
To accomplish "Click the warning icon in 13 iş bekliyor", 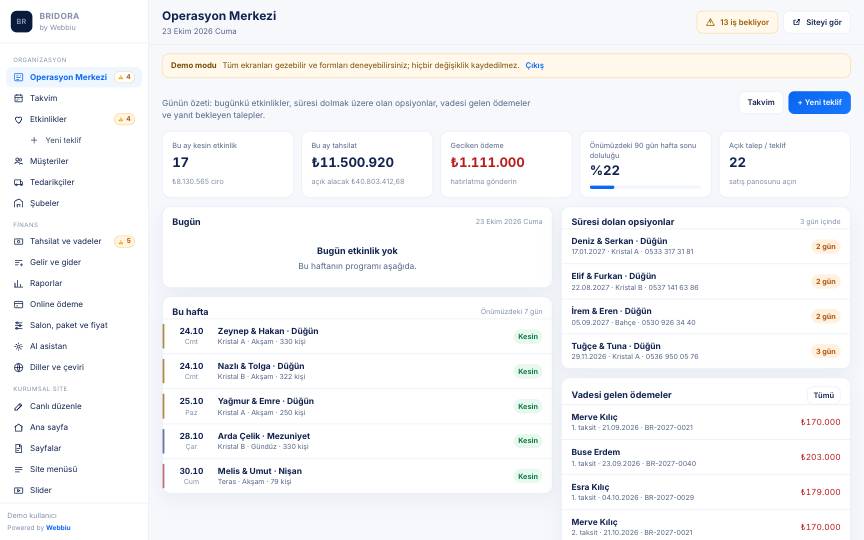I will click(710, 23).
